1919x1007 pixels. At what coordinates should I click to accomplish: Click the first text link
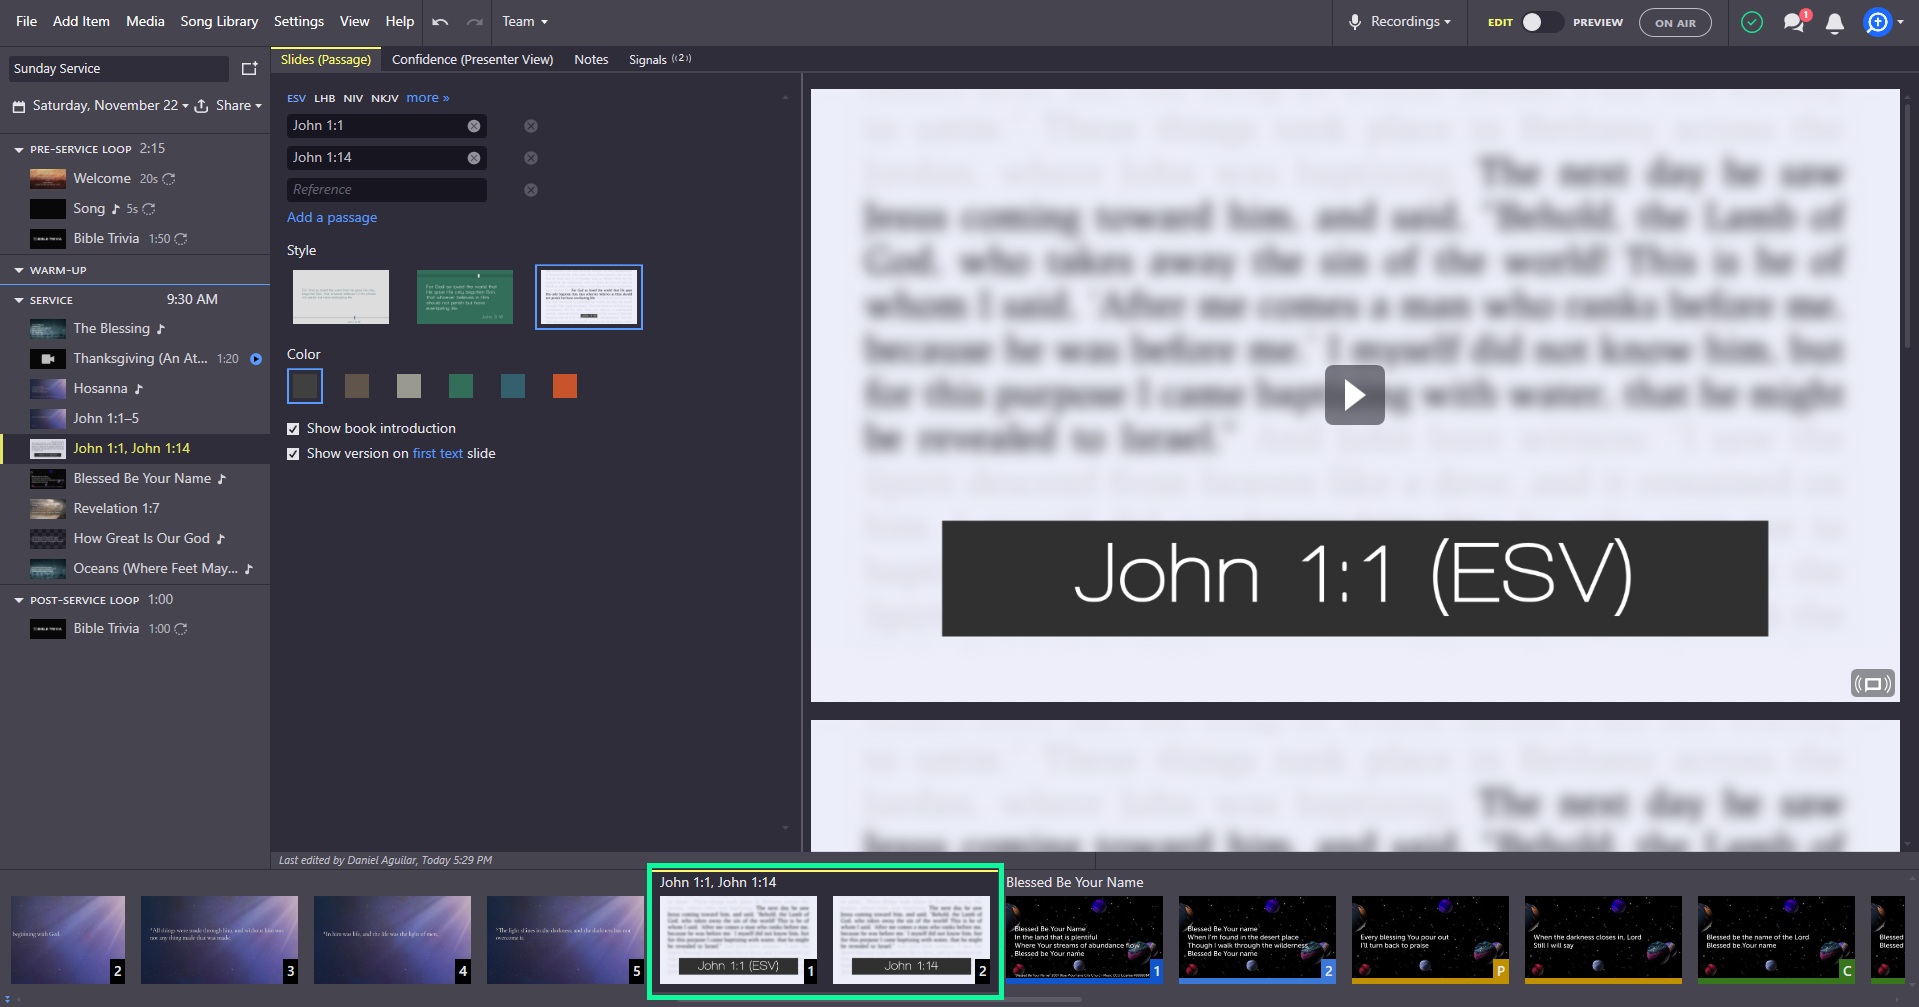click(438, 454)
